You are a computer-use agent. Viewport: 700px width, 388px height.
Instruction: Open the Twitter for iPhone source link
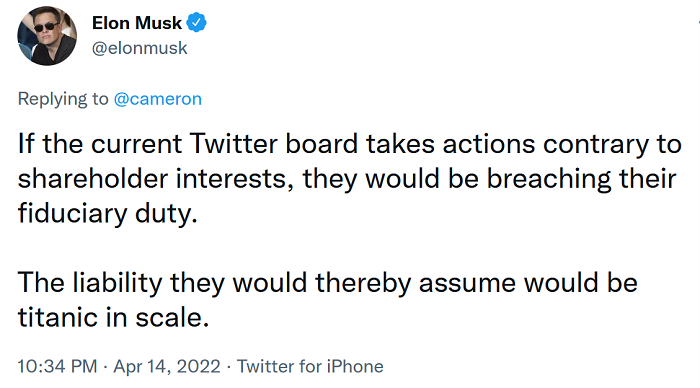(310, 366)
